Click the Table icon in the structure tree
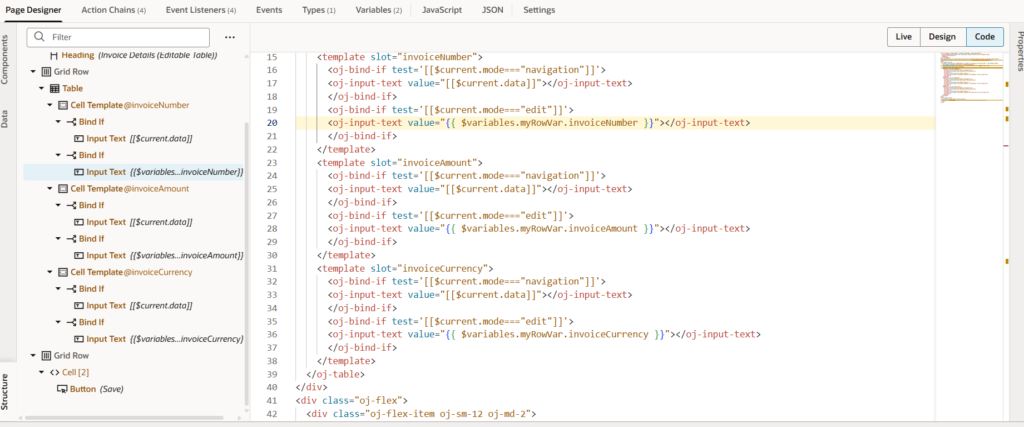This screenshot has height=427, width=1024. point(55,88)
